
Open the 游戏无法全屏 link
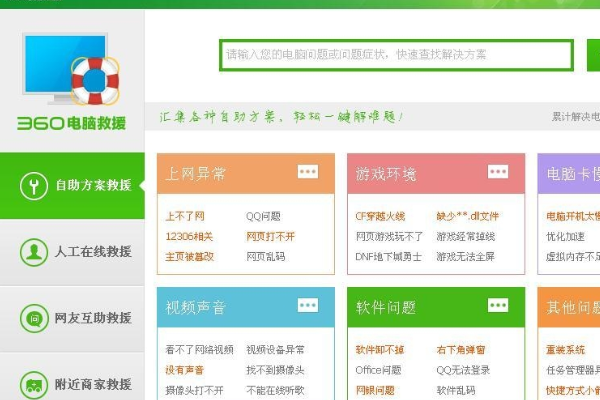pyautogui.click(x=466, y=256)
